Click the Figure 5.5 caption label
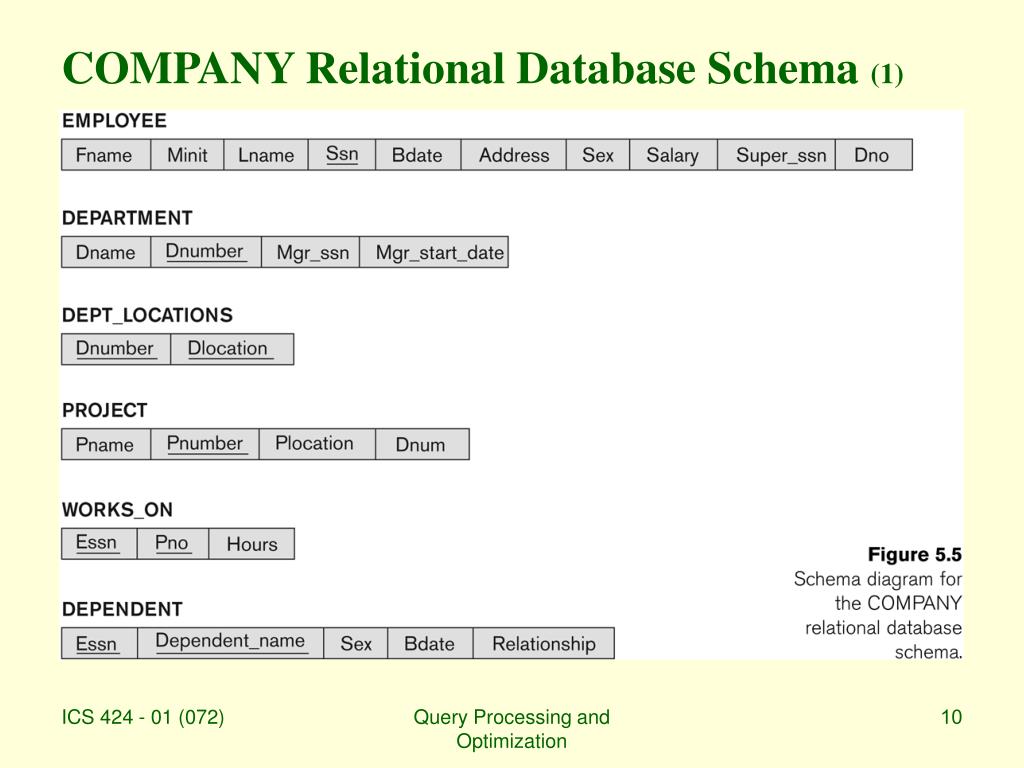1024x768 pixels. click(x=914, y=554)
